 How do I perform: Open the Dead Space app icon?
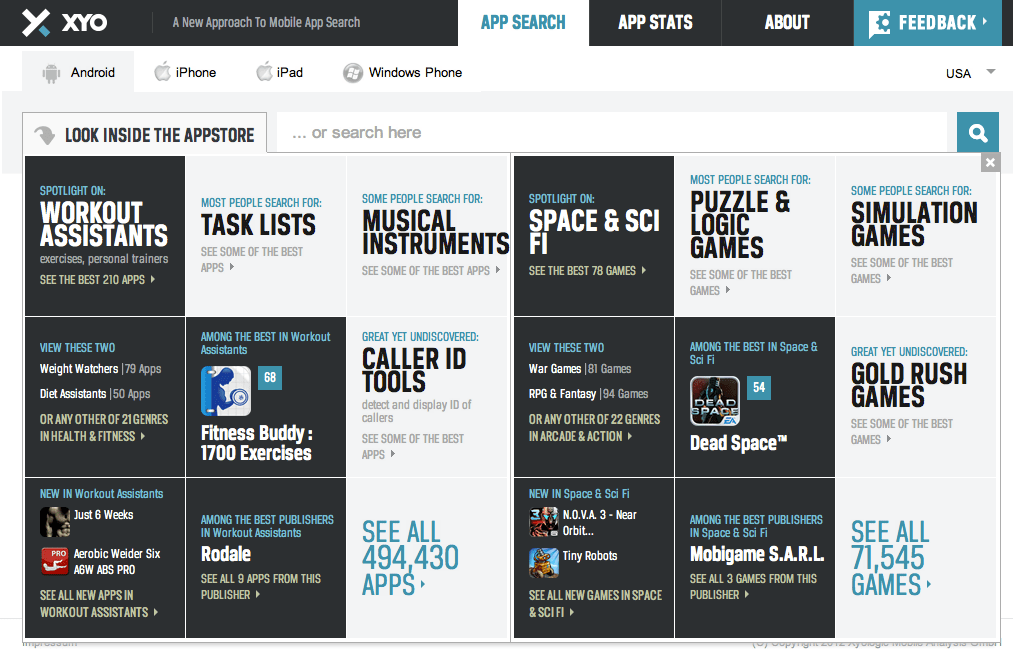point(715,401)
